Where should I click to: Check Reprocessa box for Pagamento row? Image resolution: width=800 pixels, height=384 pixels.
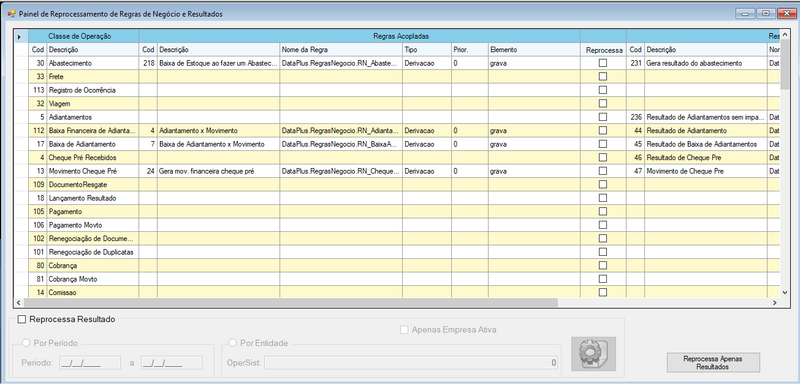pyautogui.click(x=603, y=211)
